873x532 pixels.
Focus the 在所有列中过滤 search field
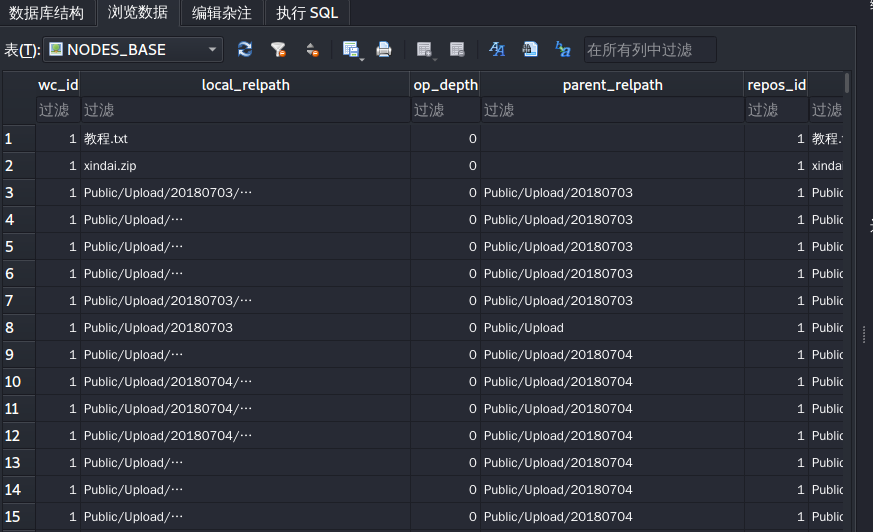pyautogui.click(x=650, y=50)
